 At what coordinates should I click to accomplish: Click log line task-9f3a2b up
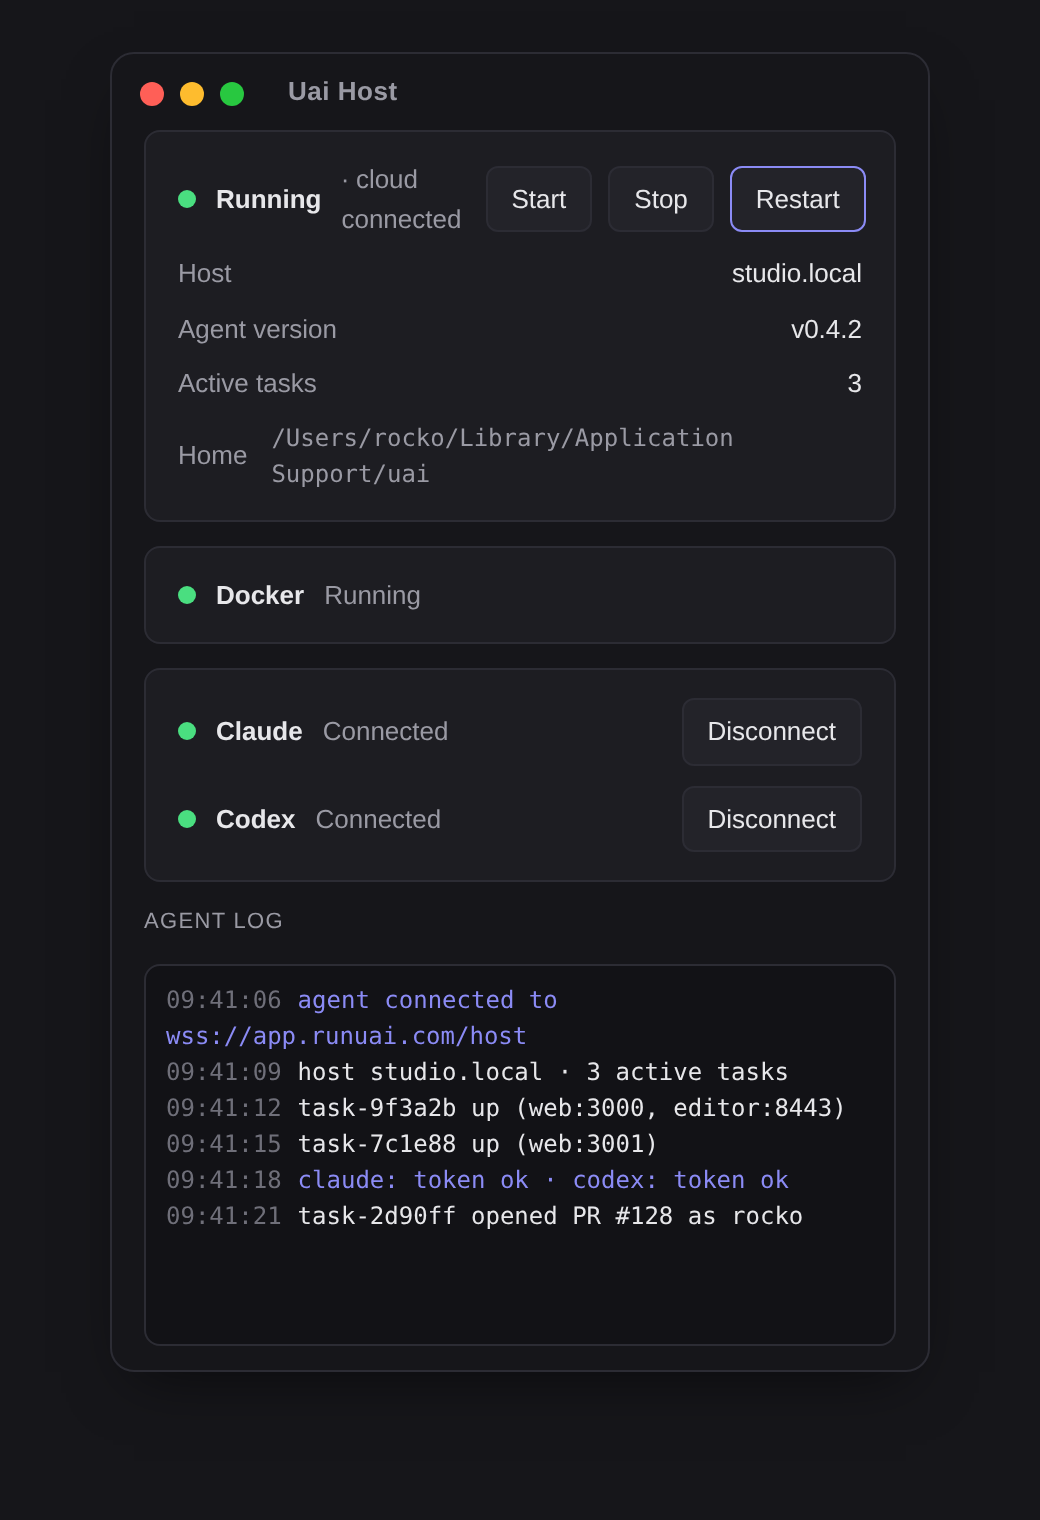tap(506, 1108)
